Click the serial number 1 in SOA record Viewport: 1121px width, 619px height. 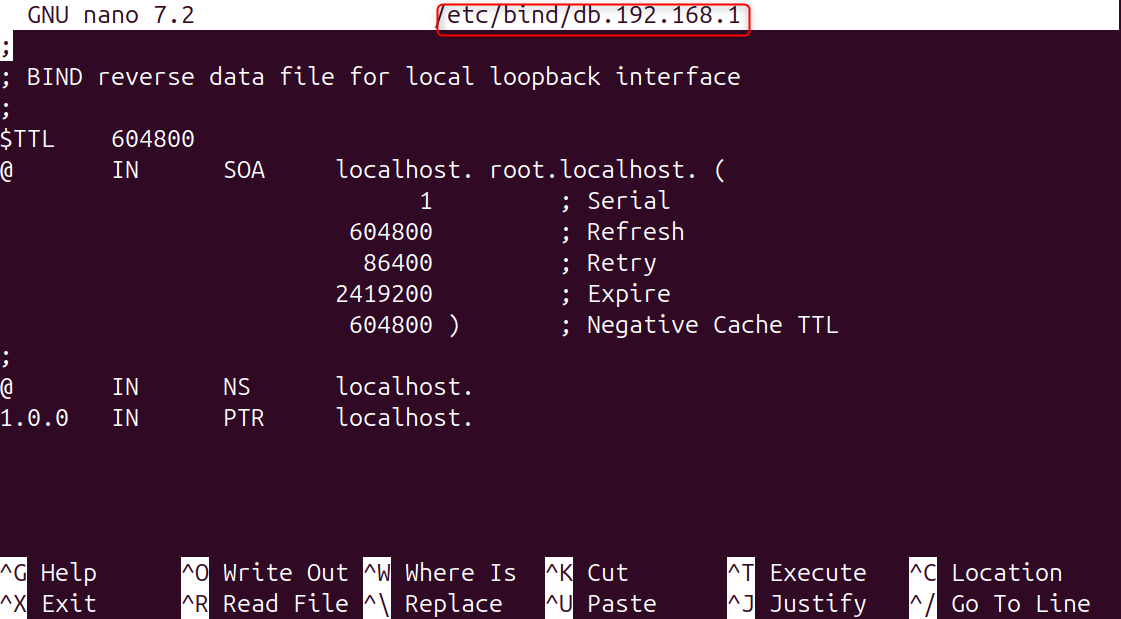tap(426, 201)
